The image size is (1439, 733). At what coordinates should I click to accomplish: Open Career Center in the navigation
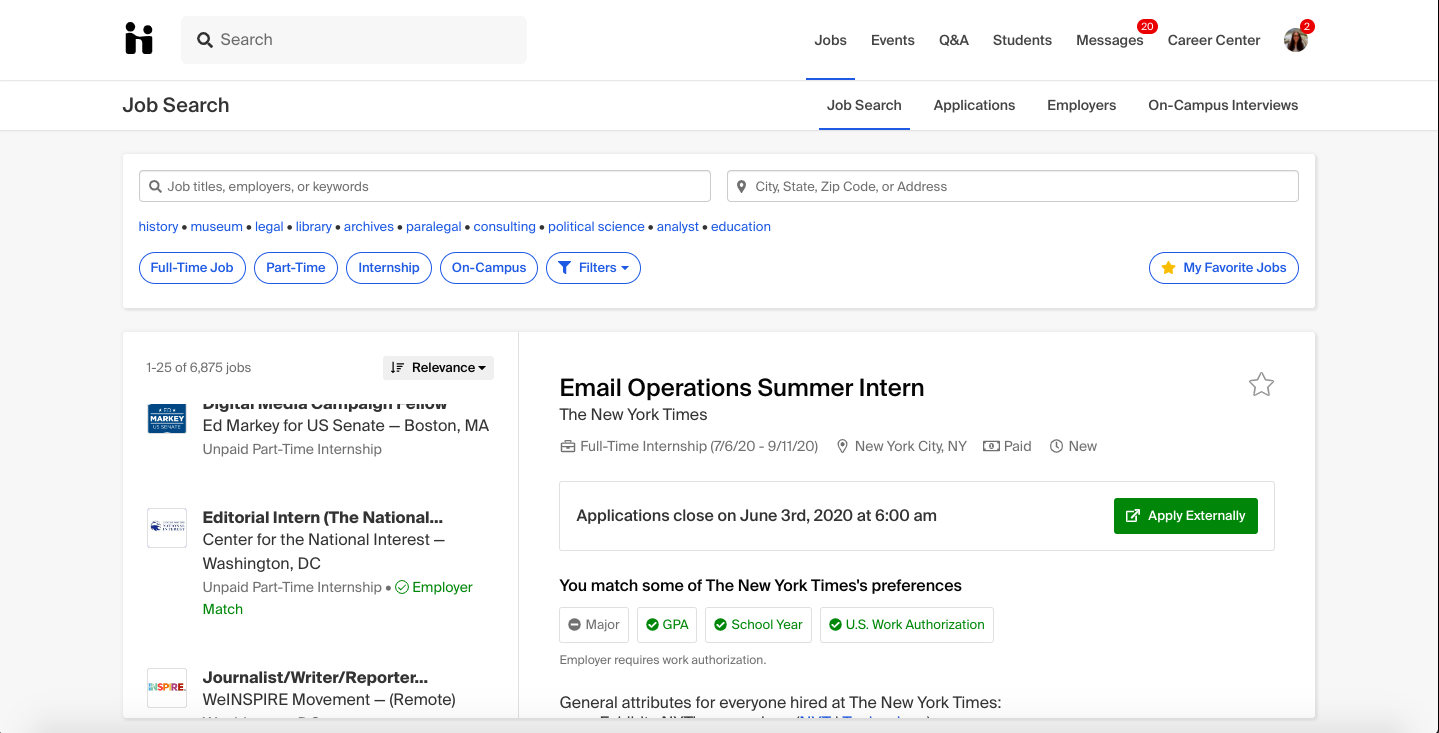point(1214,40)
